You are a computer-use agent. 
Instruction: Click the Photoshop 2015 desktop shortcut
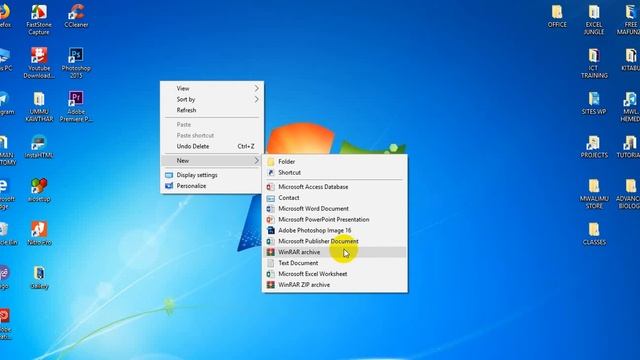pos(76,62)
